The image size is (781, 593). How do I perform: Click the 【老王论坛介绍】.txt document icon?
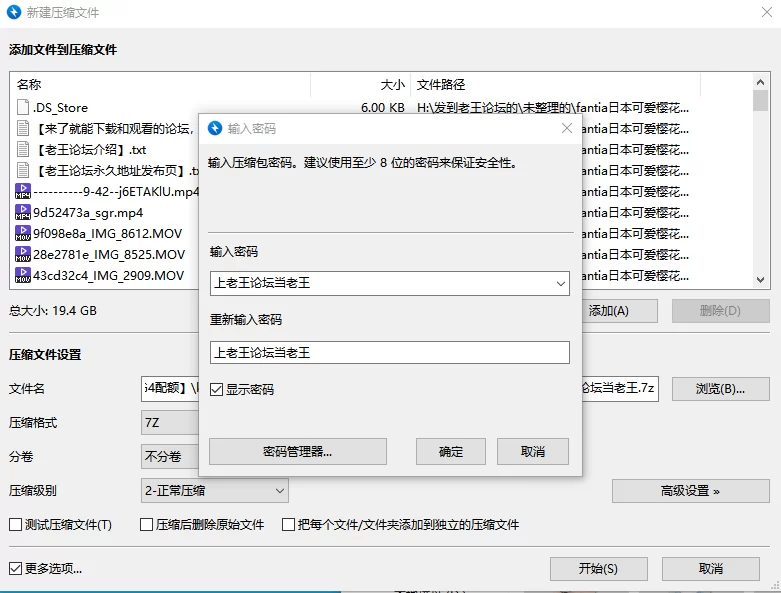pyautogui.click(x=23, y=149)
